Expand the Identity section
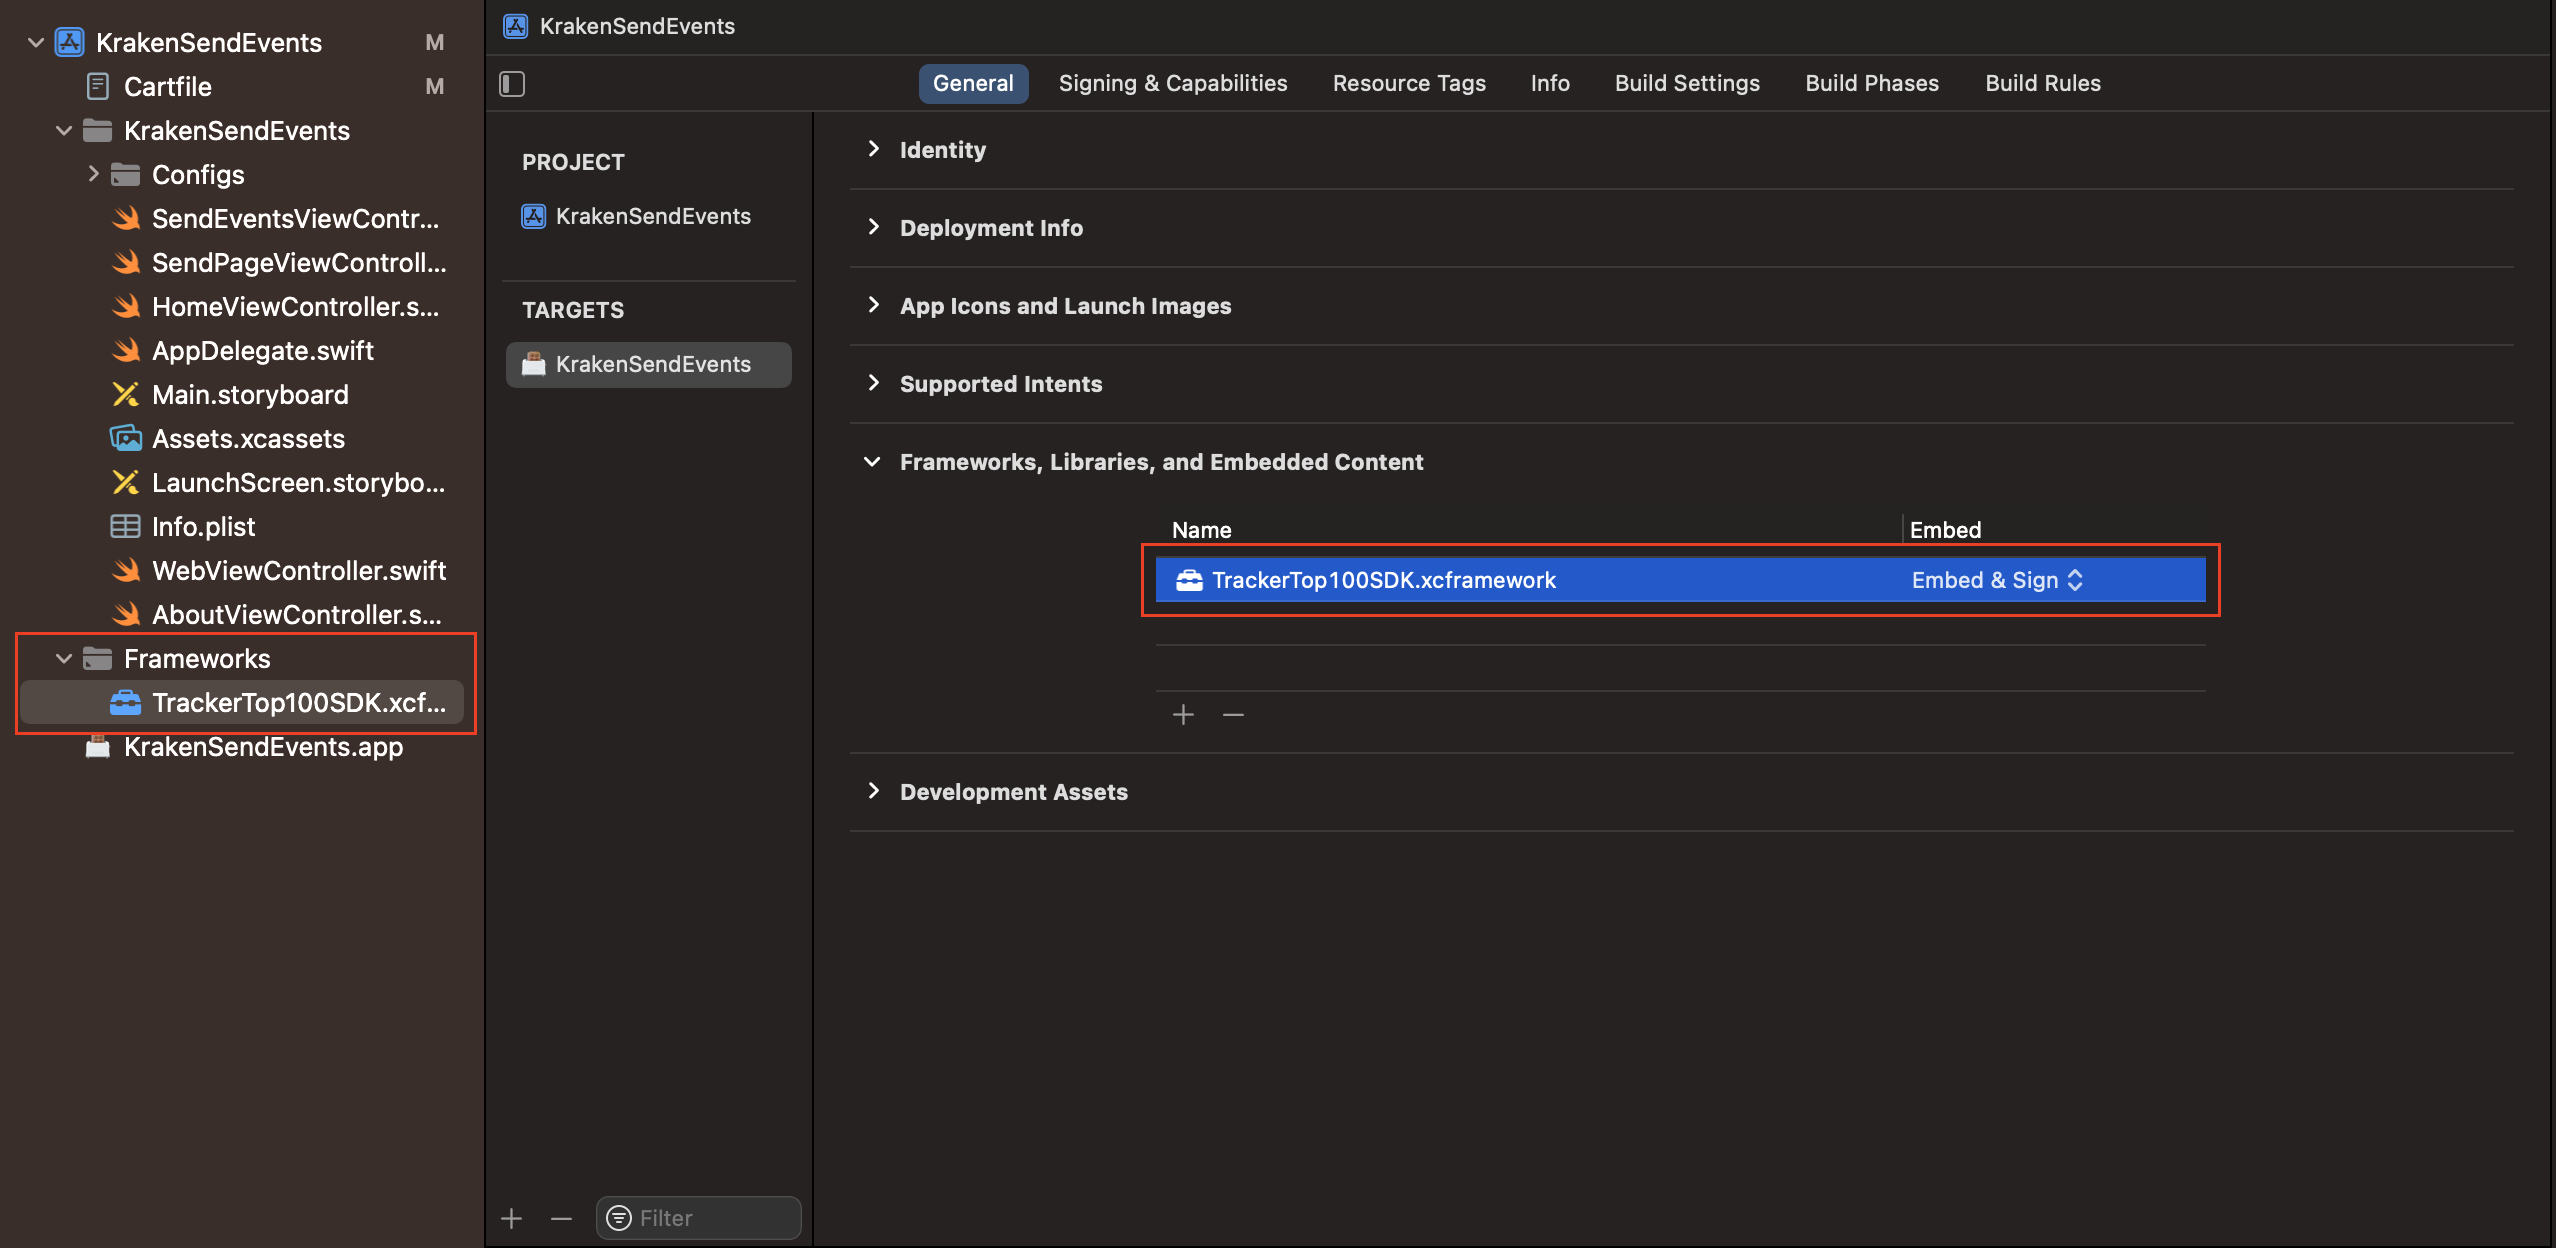The height and width of the screenshot is (1248, 2556). click(x=873, y=149)
